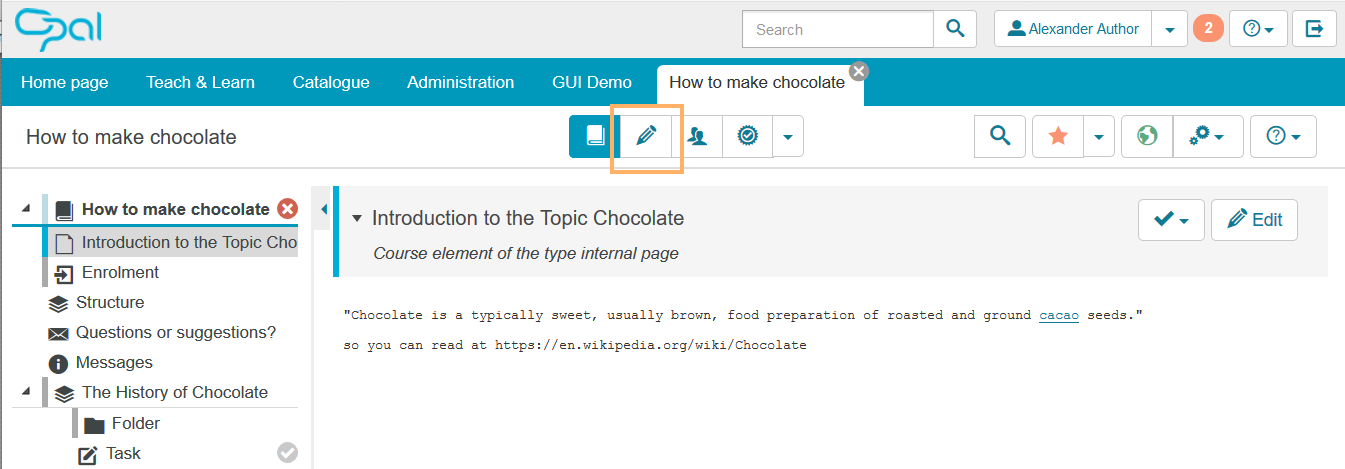Select Questions or suggestions? in course tree

(x=175, y=332)
